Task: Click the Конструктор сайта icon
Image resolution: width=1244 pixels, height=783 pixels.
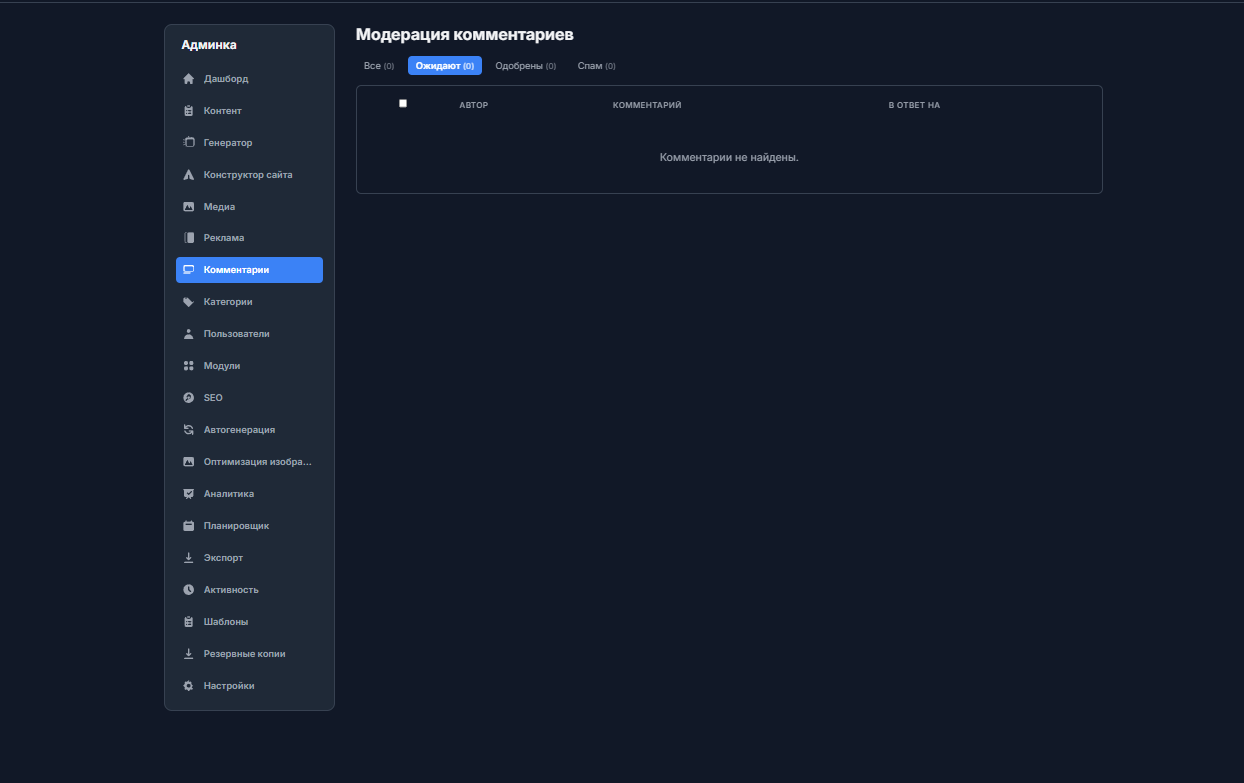Action: click(x=188, y=175)
